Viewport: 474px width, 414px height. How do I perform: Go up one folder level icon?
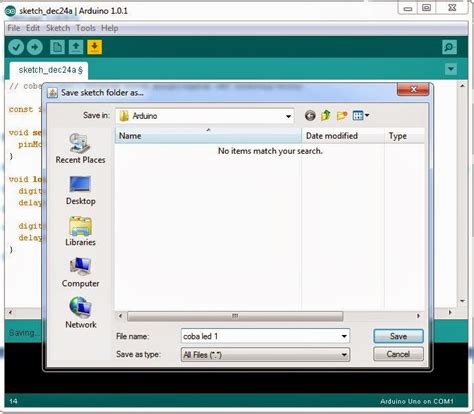pyautogui.click(x=326, y=116)
